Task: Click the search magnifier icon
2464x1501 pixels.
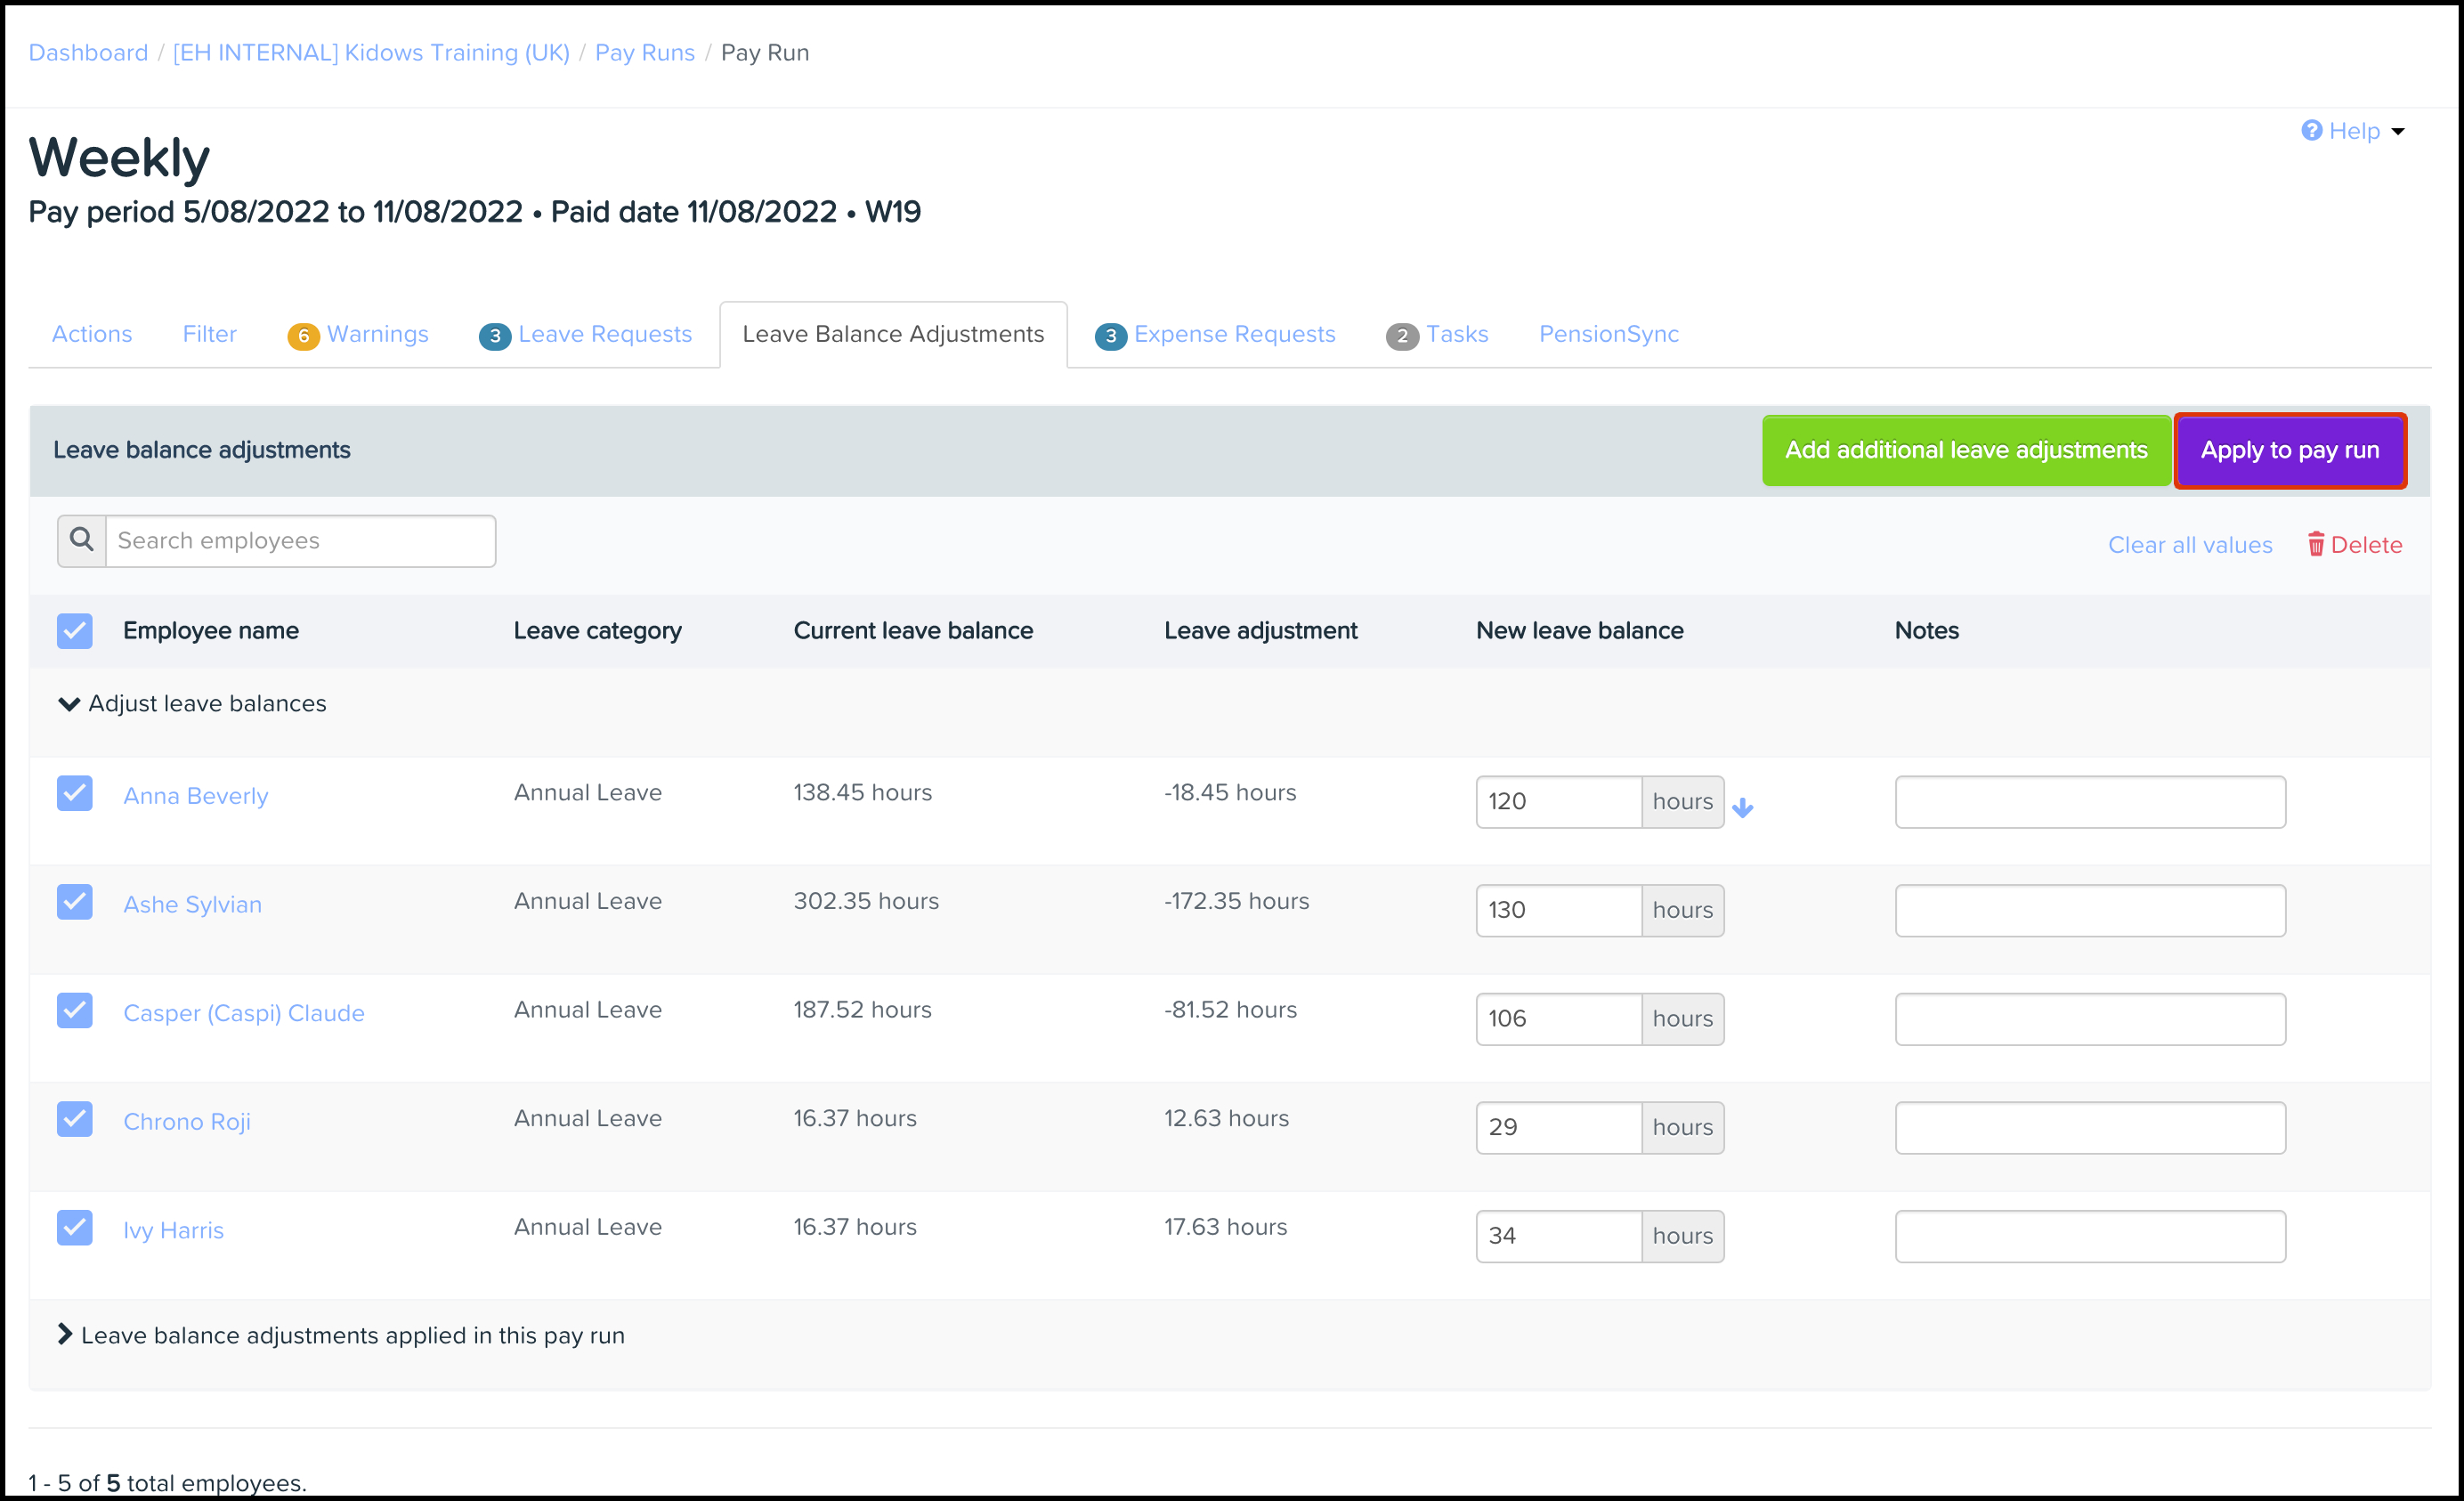Action: [82, 541]
